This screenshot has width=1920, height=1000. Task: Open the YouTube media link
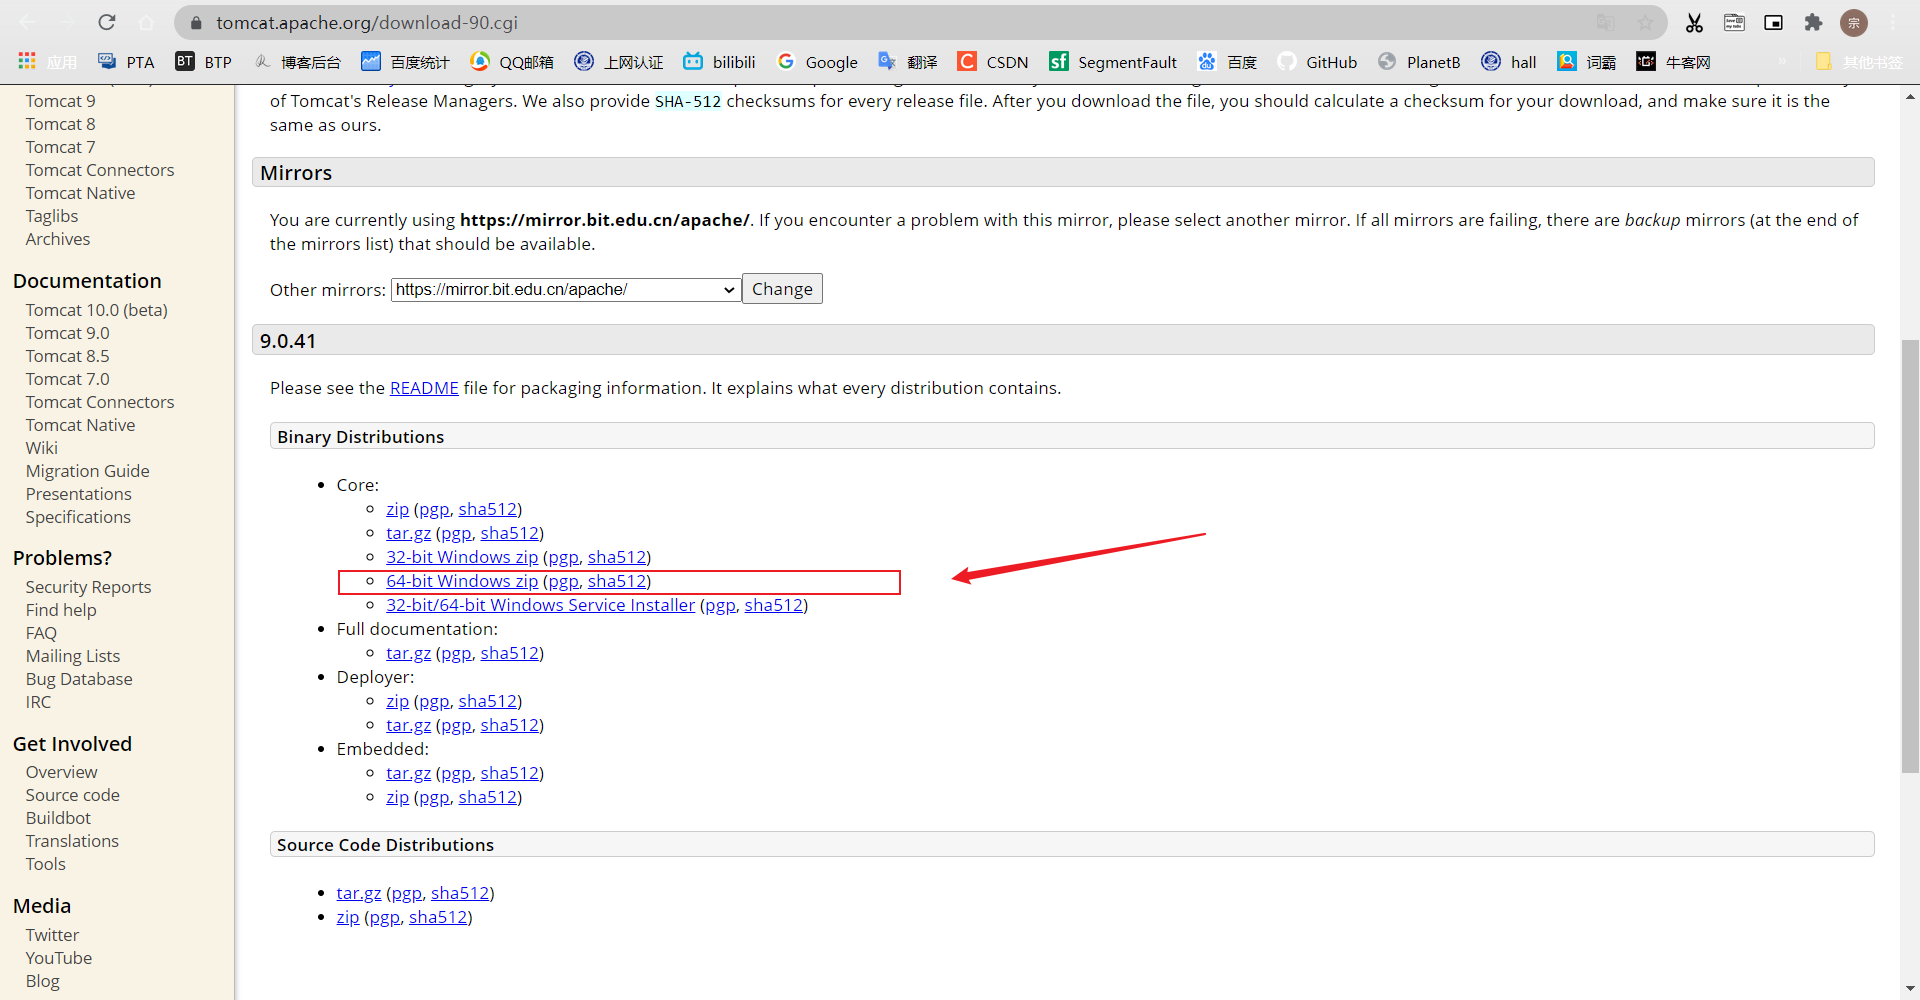point(59,958)
